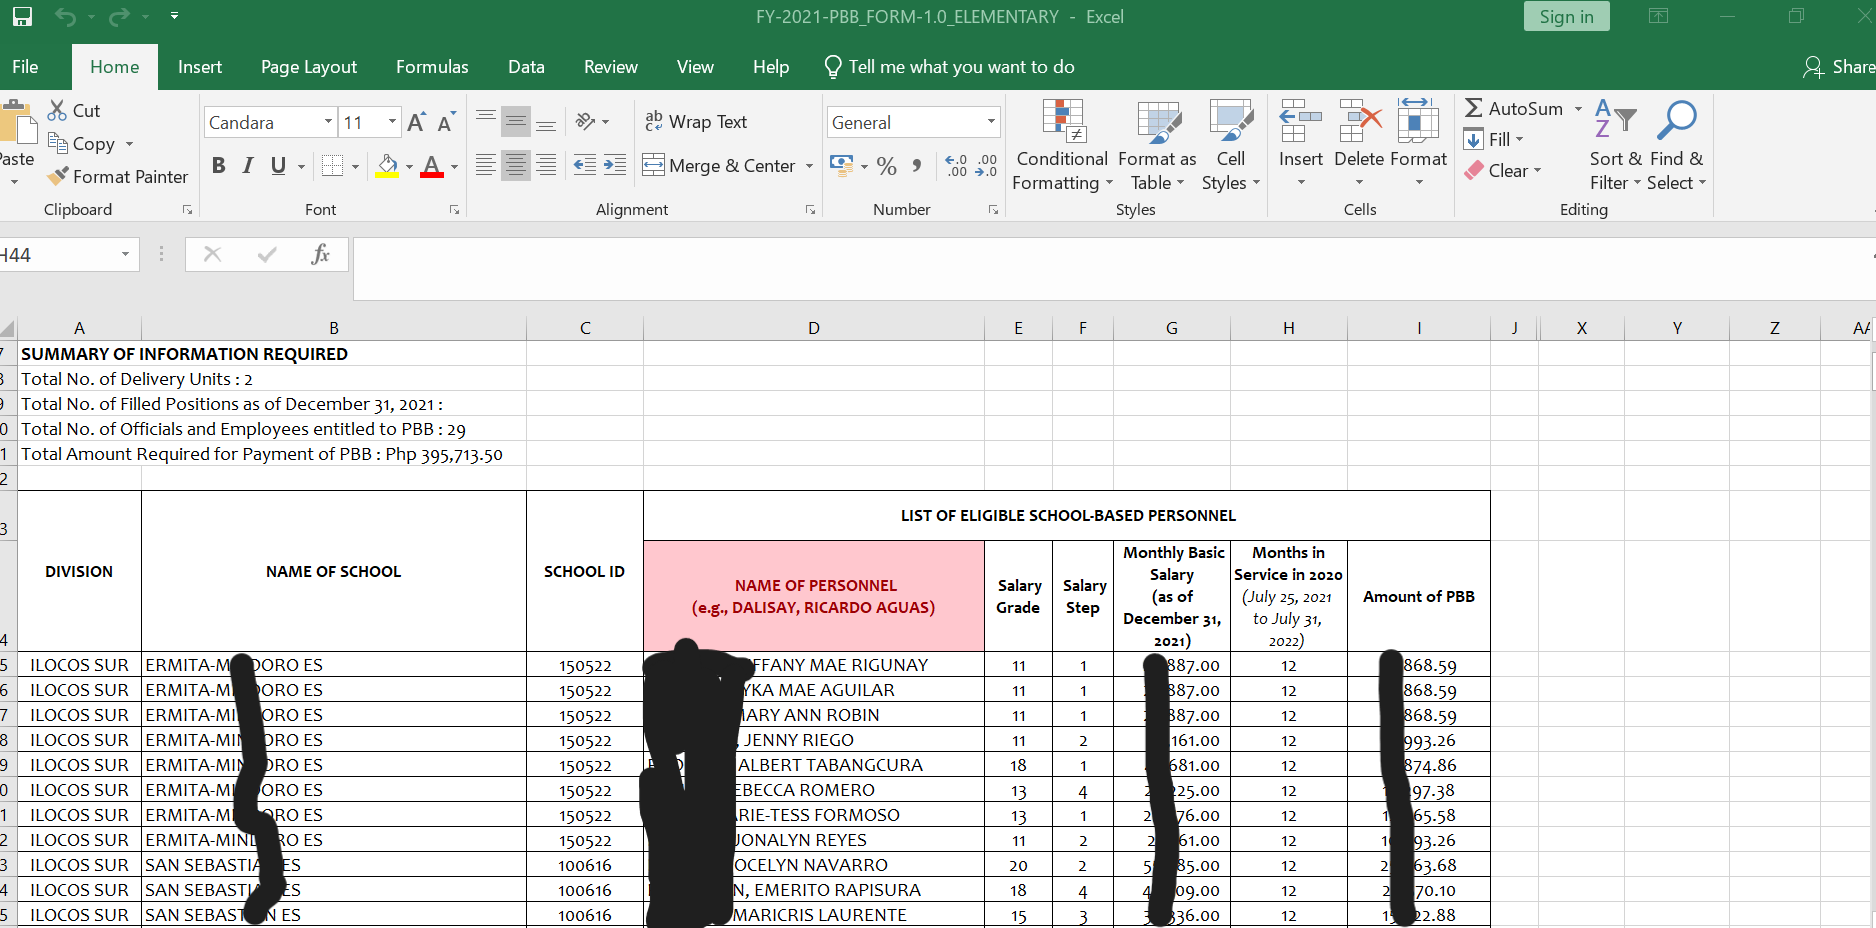Enable Wrap Text

pyautogui.click(x=696, y=122)
